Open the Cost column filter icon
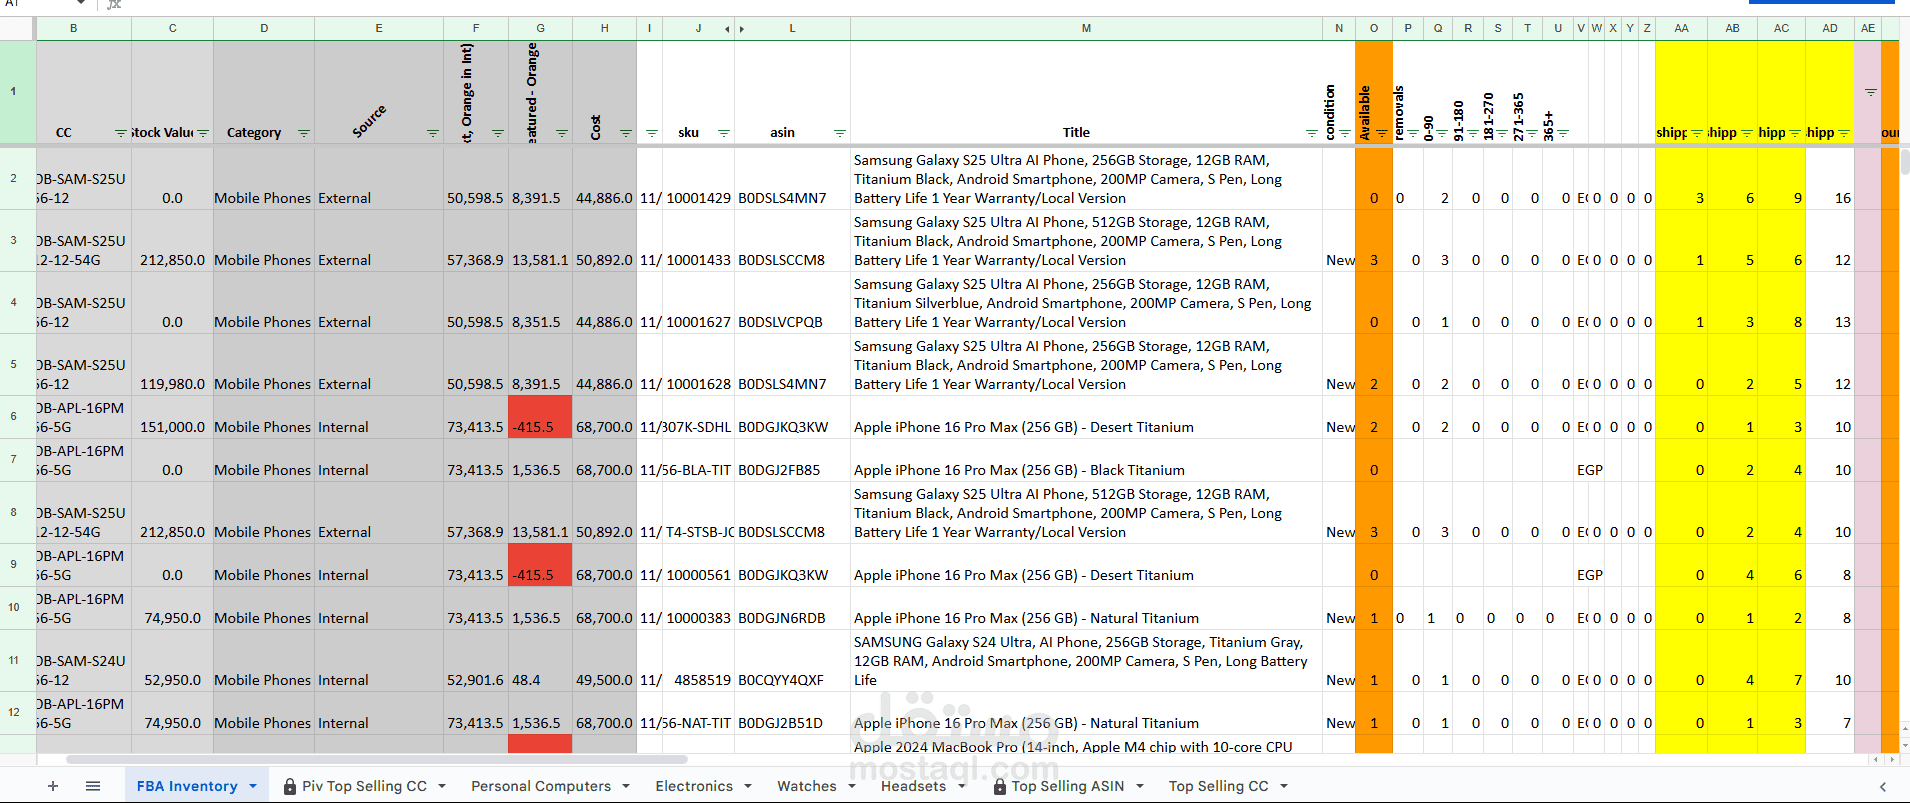 626,133
